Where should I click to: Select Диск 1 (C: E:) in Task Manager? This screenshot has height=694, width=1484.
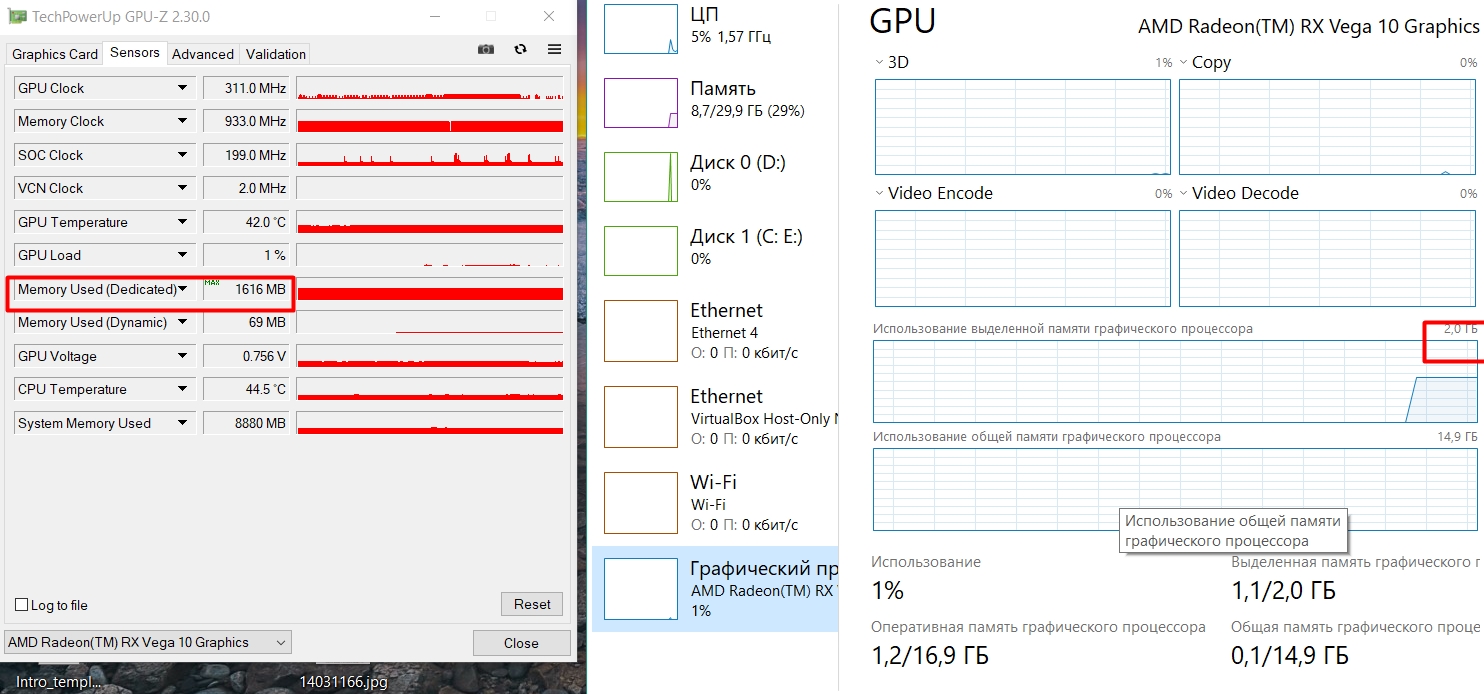(x=715, y=251)
